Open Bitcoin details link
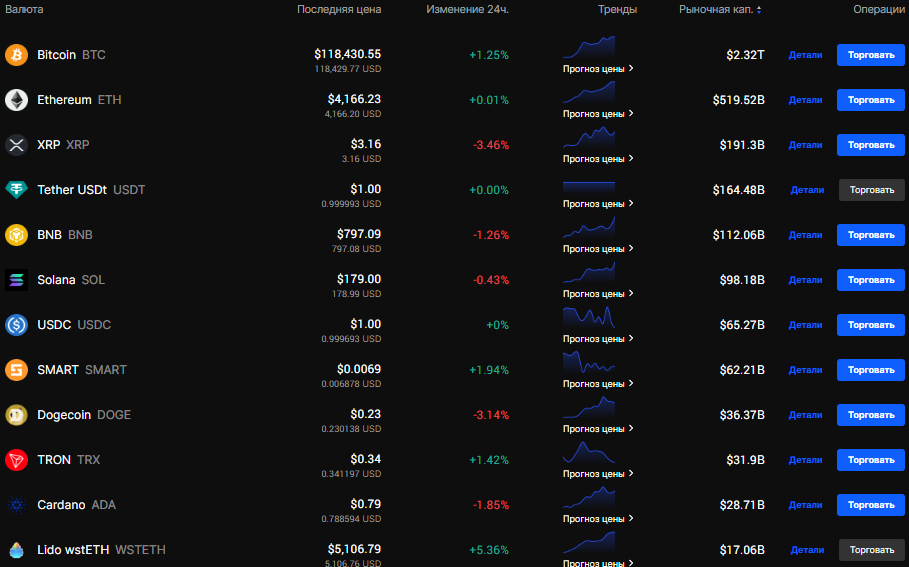The height and width of the screenshot is (567, 909). pos(805,55)
